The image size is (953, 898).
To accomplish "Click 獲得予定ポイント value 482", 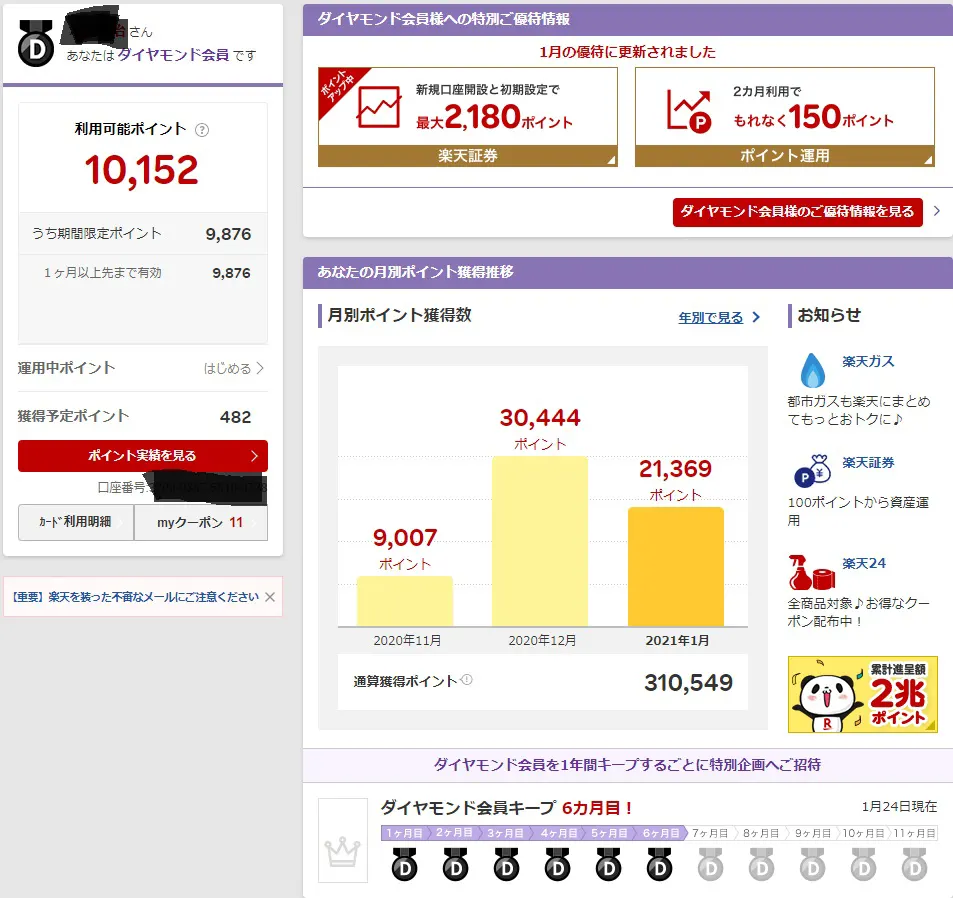I will [235, 417].
